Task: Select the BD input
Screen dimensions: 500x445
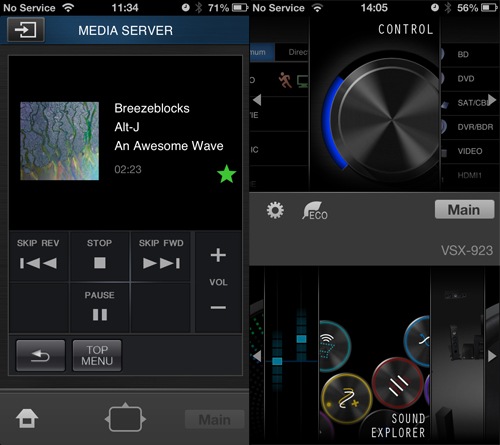Action: (x=471, y=54)
